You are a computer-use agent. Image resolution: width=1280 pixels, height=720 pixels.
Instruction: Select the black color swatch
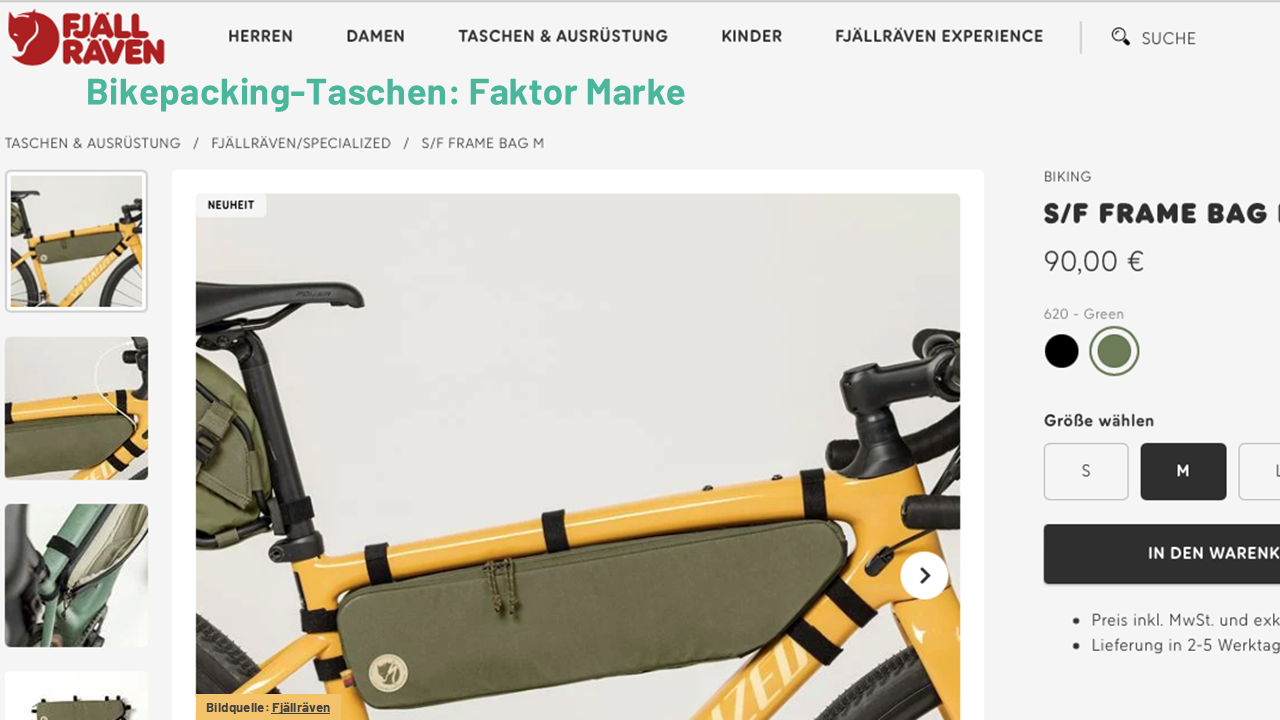pyautogui.click(x=1061, y=351)
